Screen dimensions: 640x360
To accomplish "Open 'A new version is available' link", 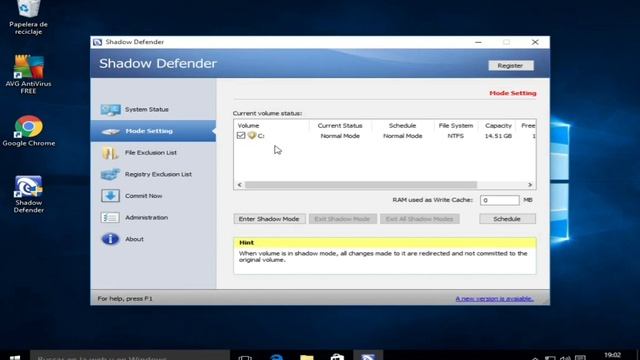I will pyautogui.click(x=494, y=299).
